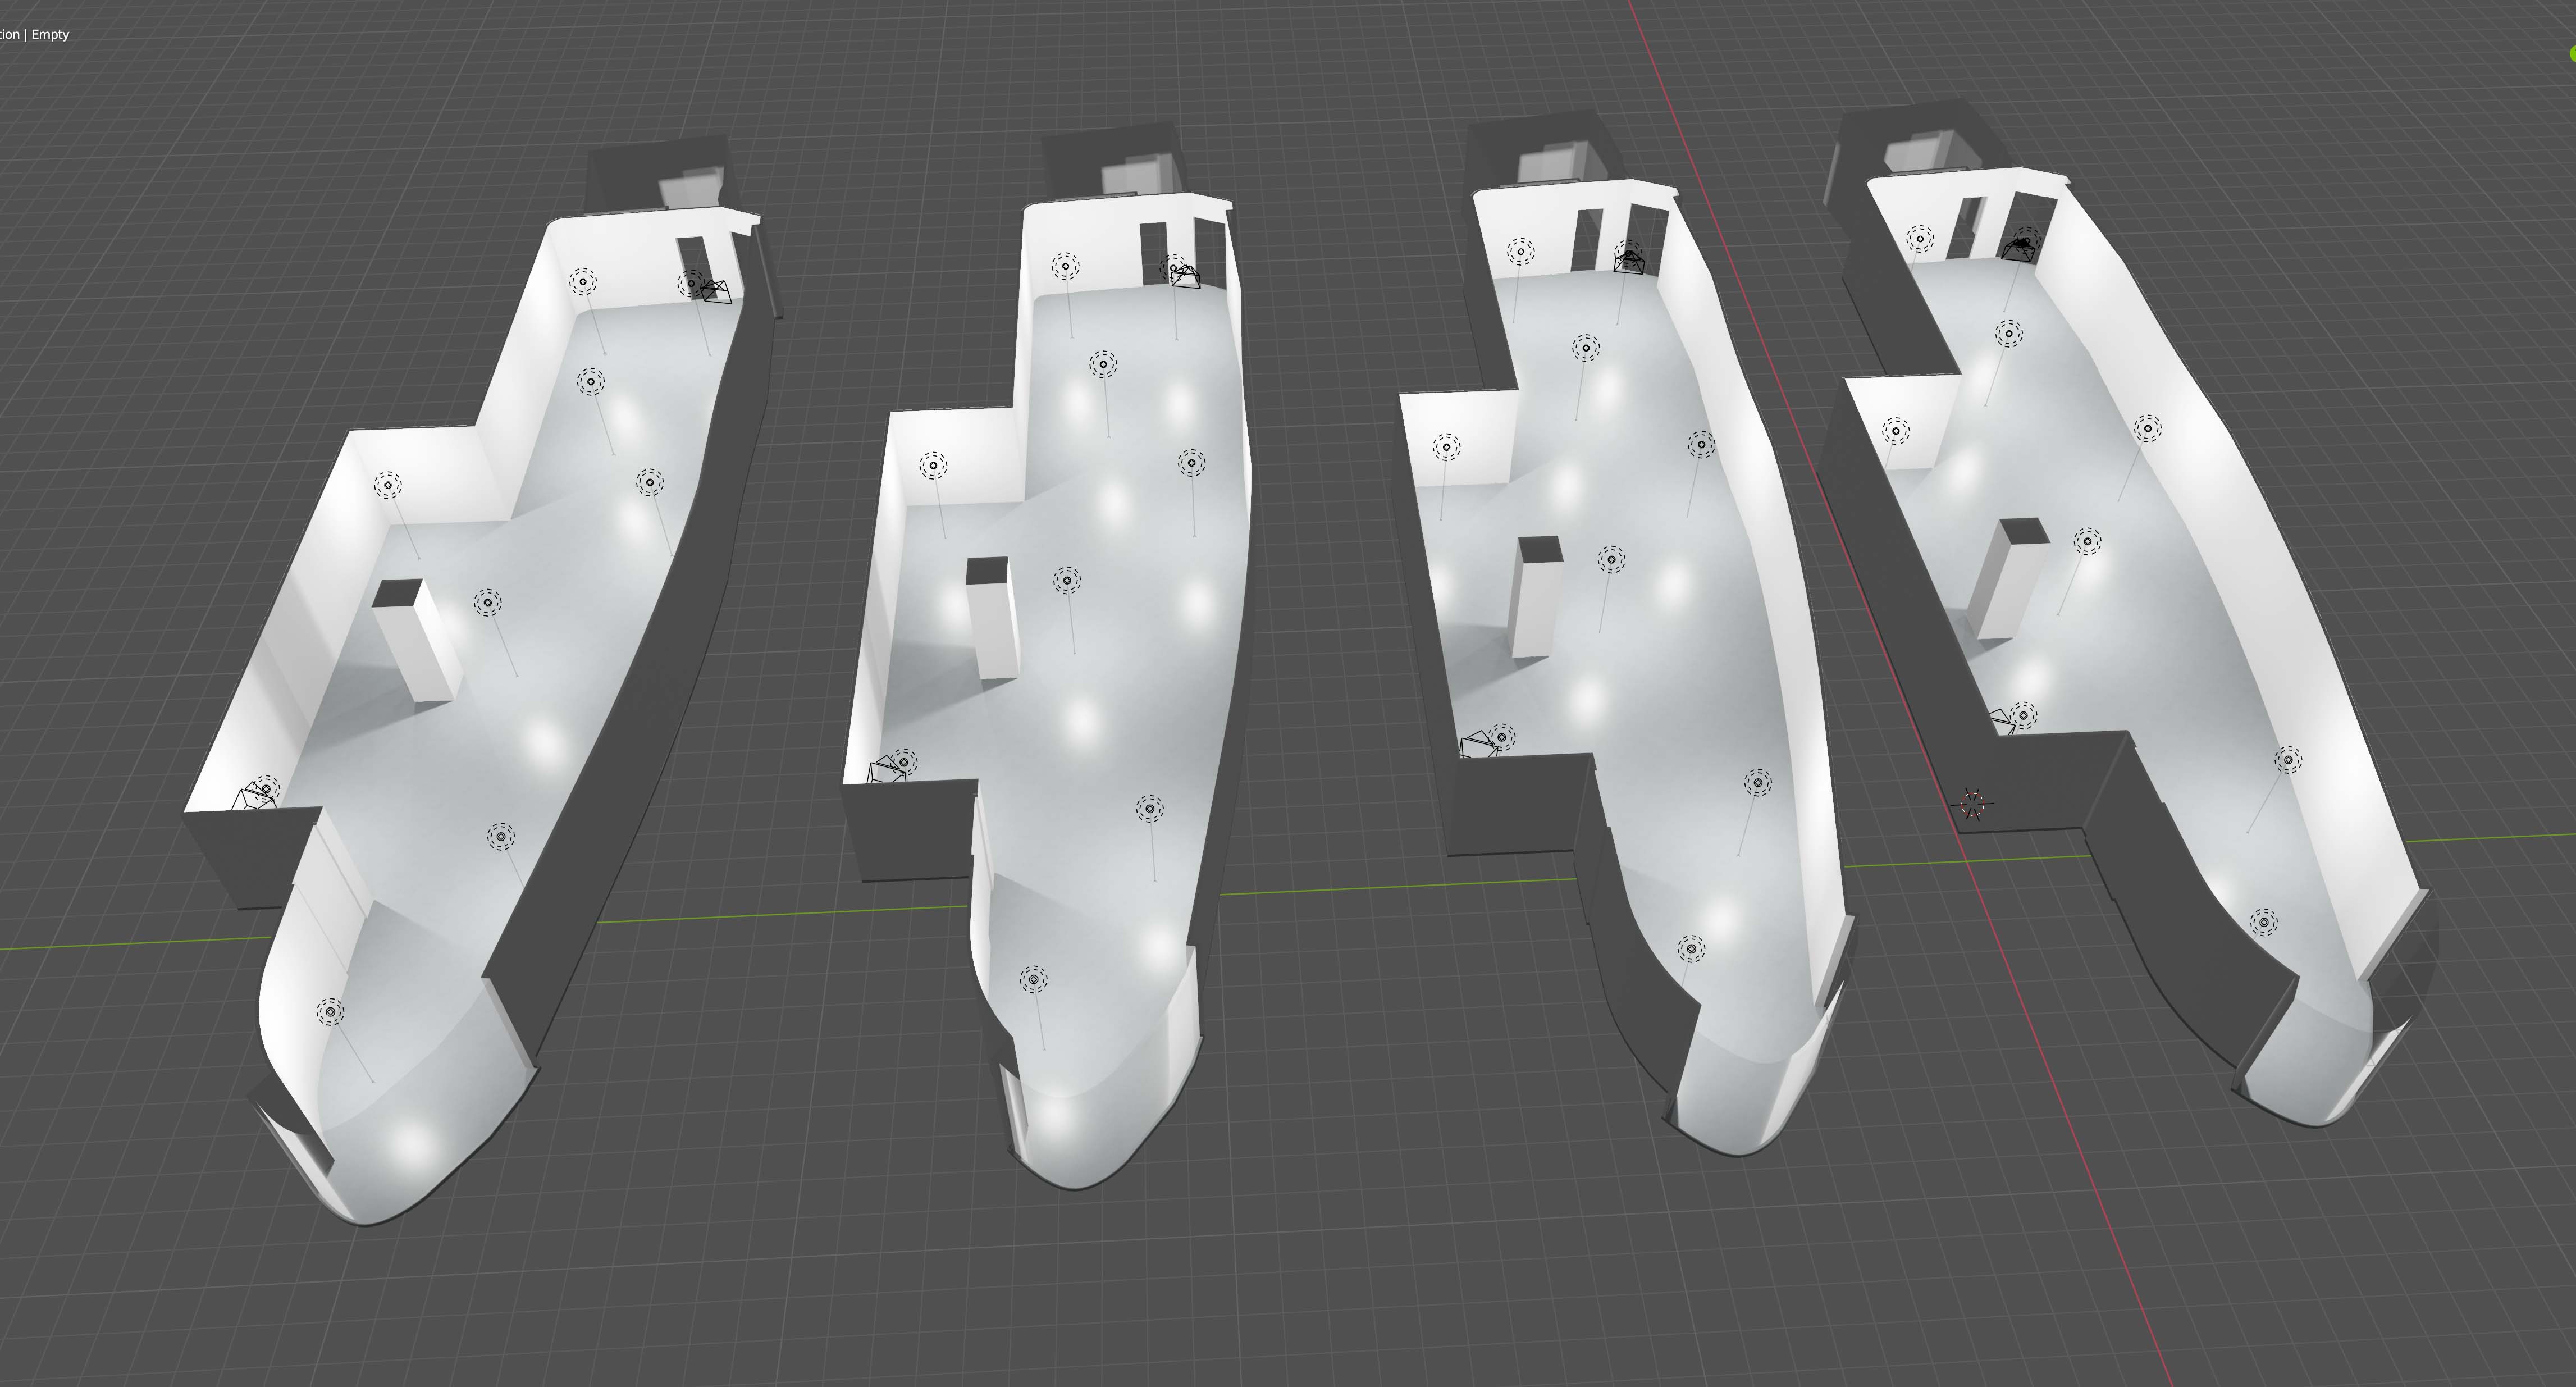Select bottommost point light in leftmost model
Screen dimensions: 2576x1387
point(330,1011)
